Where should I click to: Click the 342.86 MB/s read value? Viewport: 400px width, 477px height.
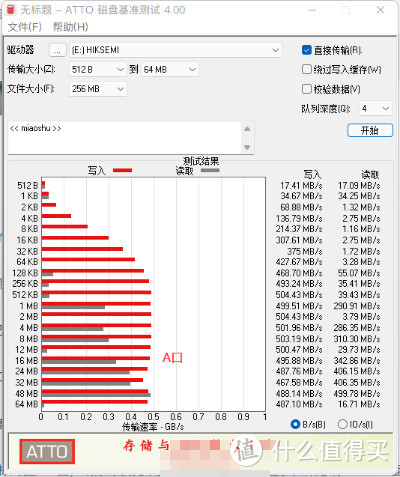pos(357,361)
